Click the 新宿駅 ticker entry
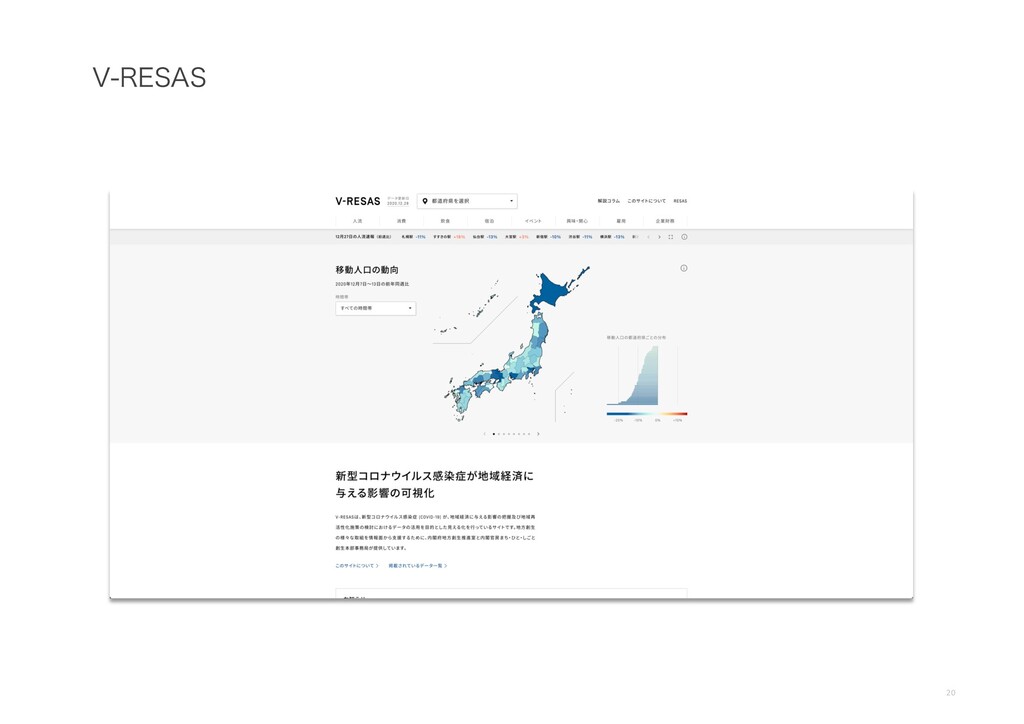 (549, 237)
